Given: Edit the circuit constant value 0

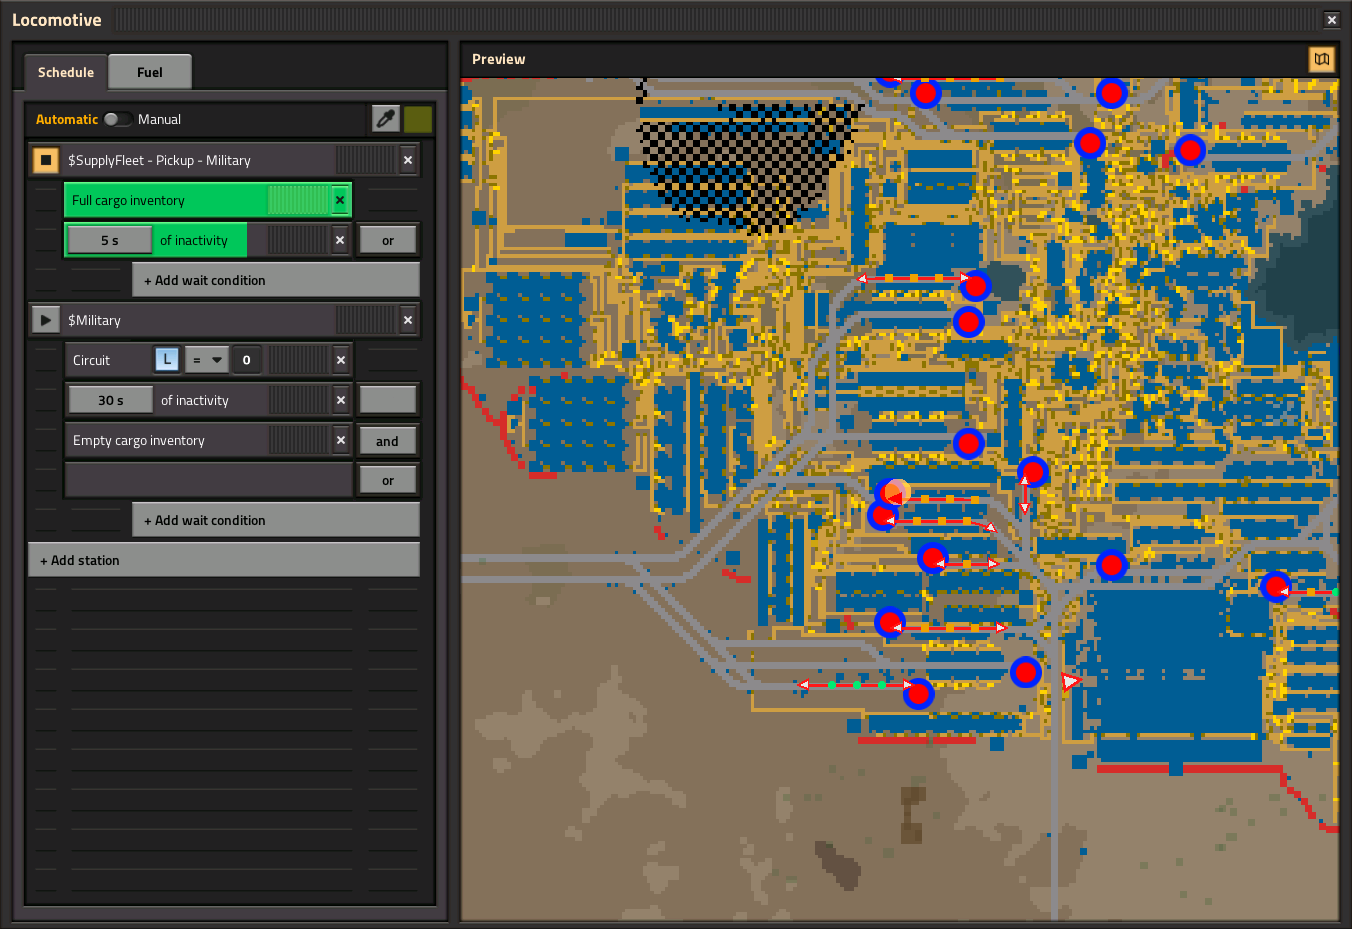Looking at the screenshot, I should point(247,360).
